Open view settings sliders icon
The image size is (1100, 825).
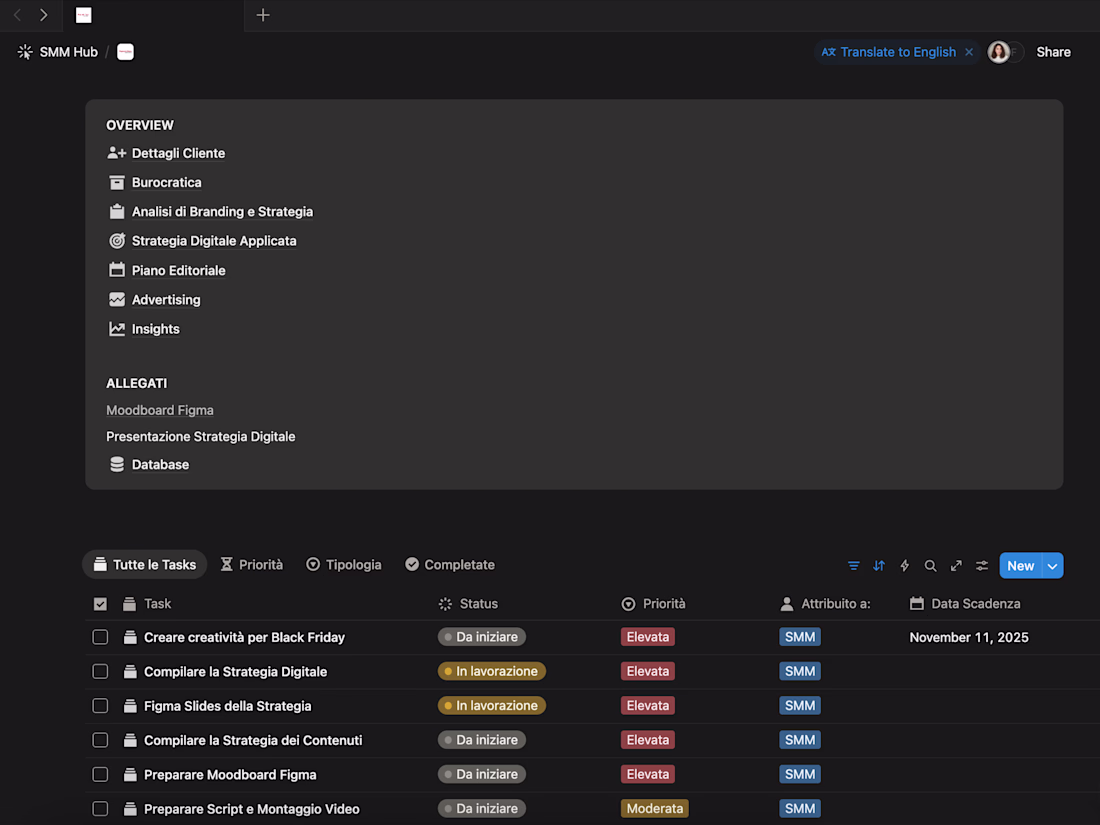click(982, 565)
